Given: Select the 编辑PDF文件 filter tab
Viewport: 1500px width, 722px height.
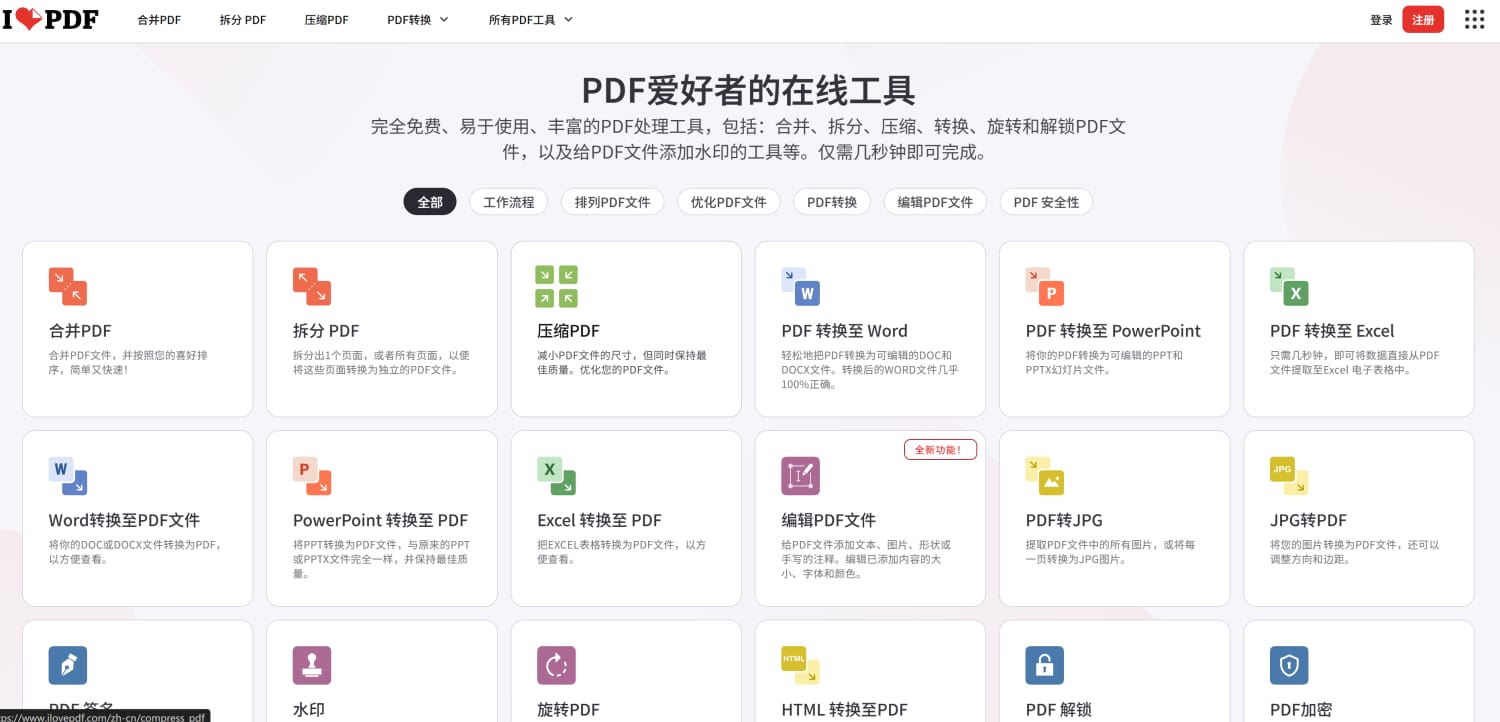Looking at the screenshot, I should tap(935, 202).
